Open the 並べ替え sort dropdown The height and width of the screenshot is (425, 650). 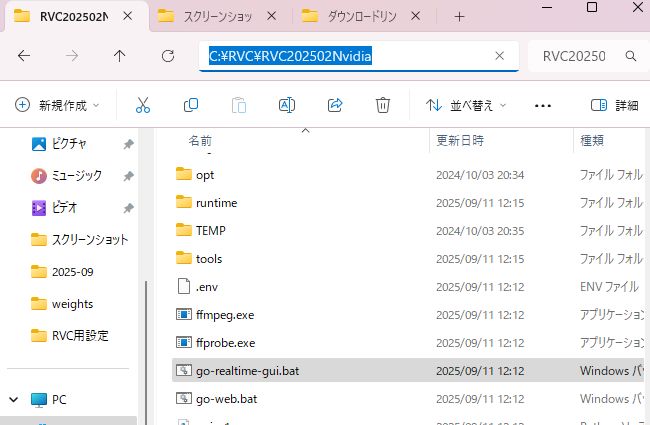pos(466,105)
